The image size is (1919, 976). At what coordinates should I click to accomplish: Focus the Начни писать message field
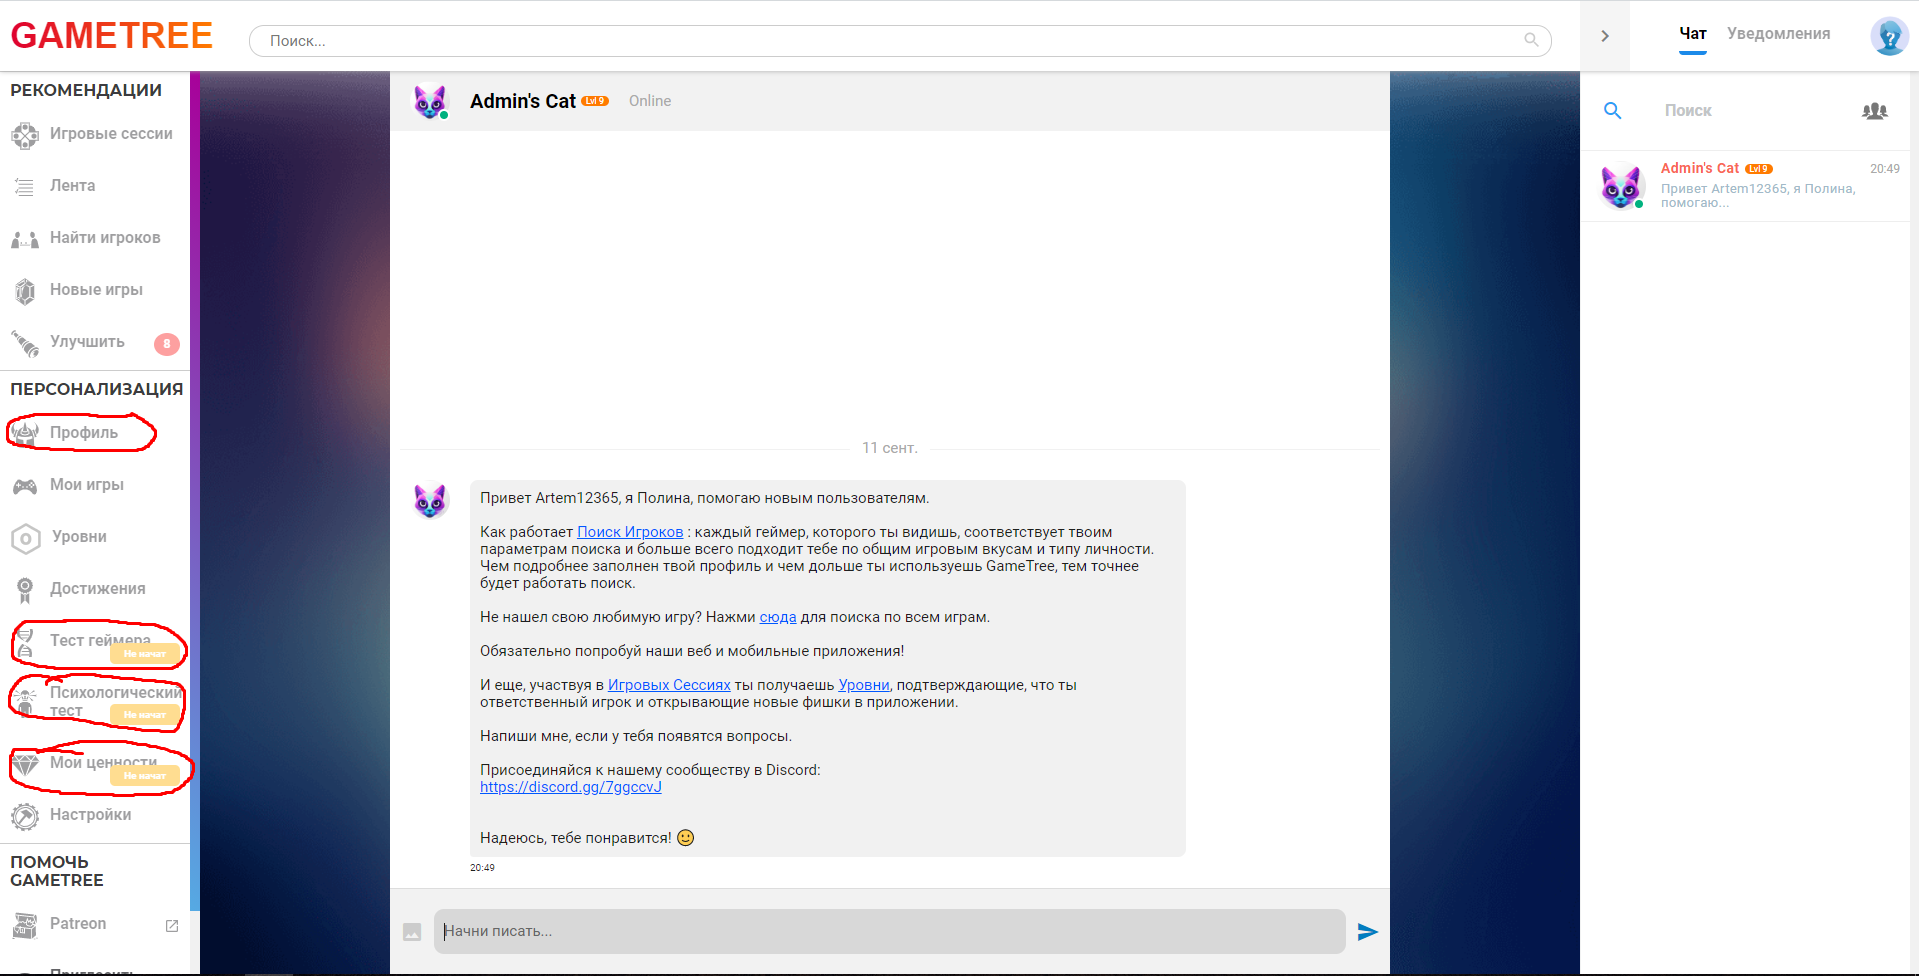click(888, 931)
